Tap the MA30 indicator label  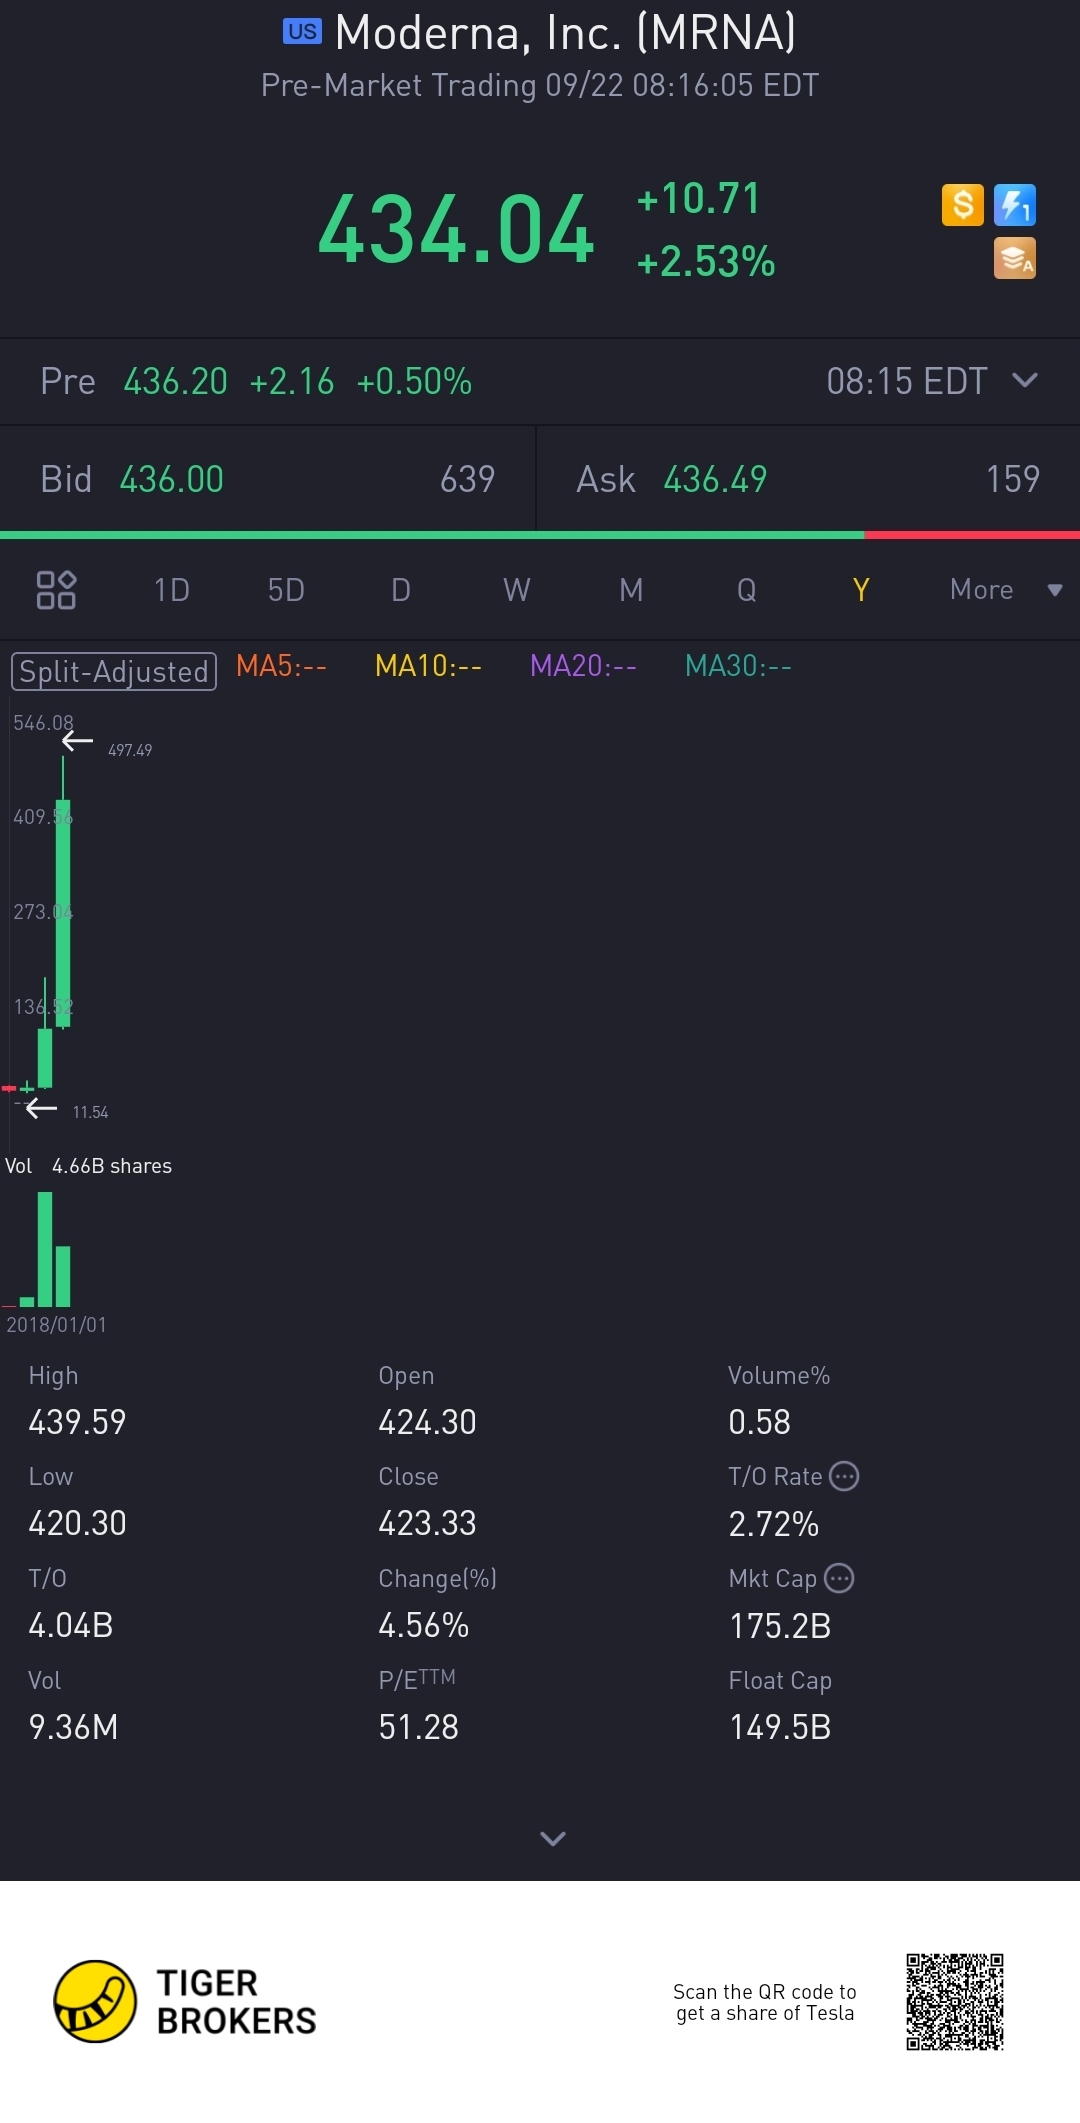pos(738,666)
